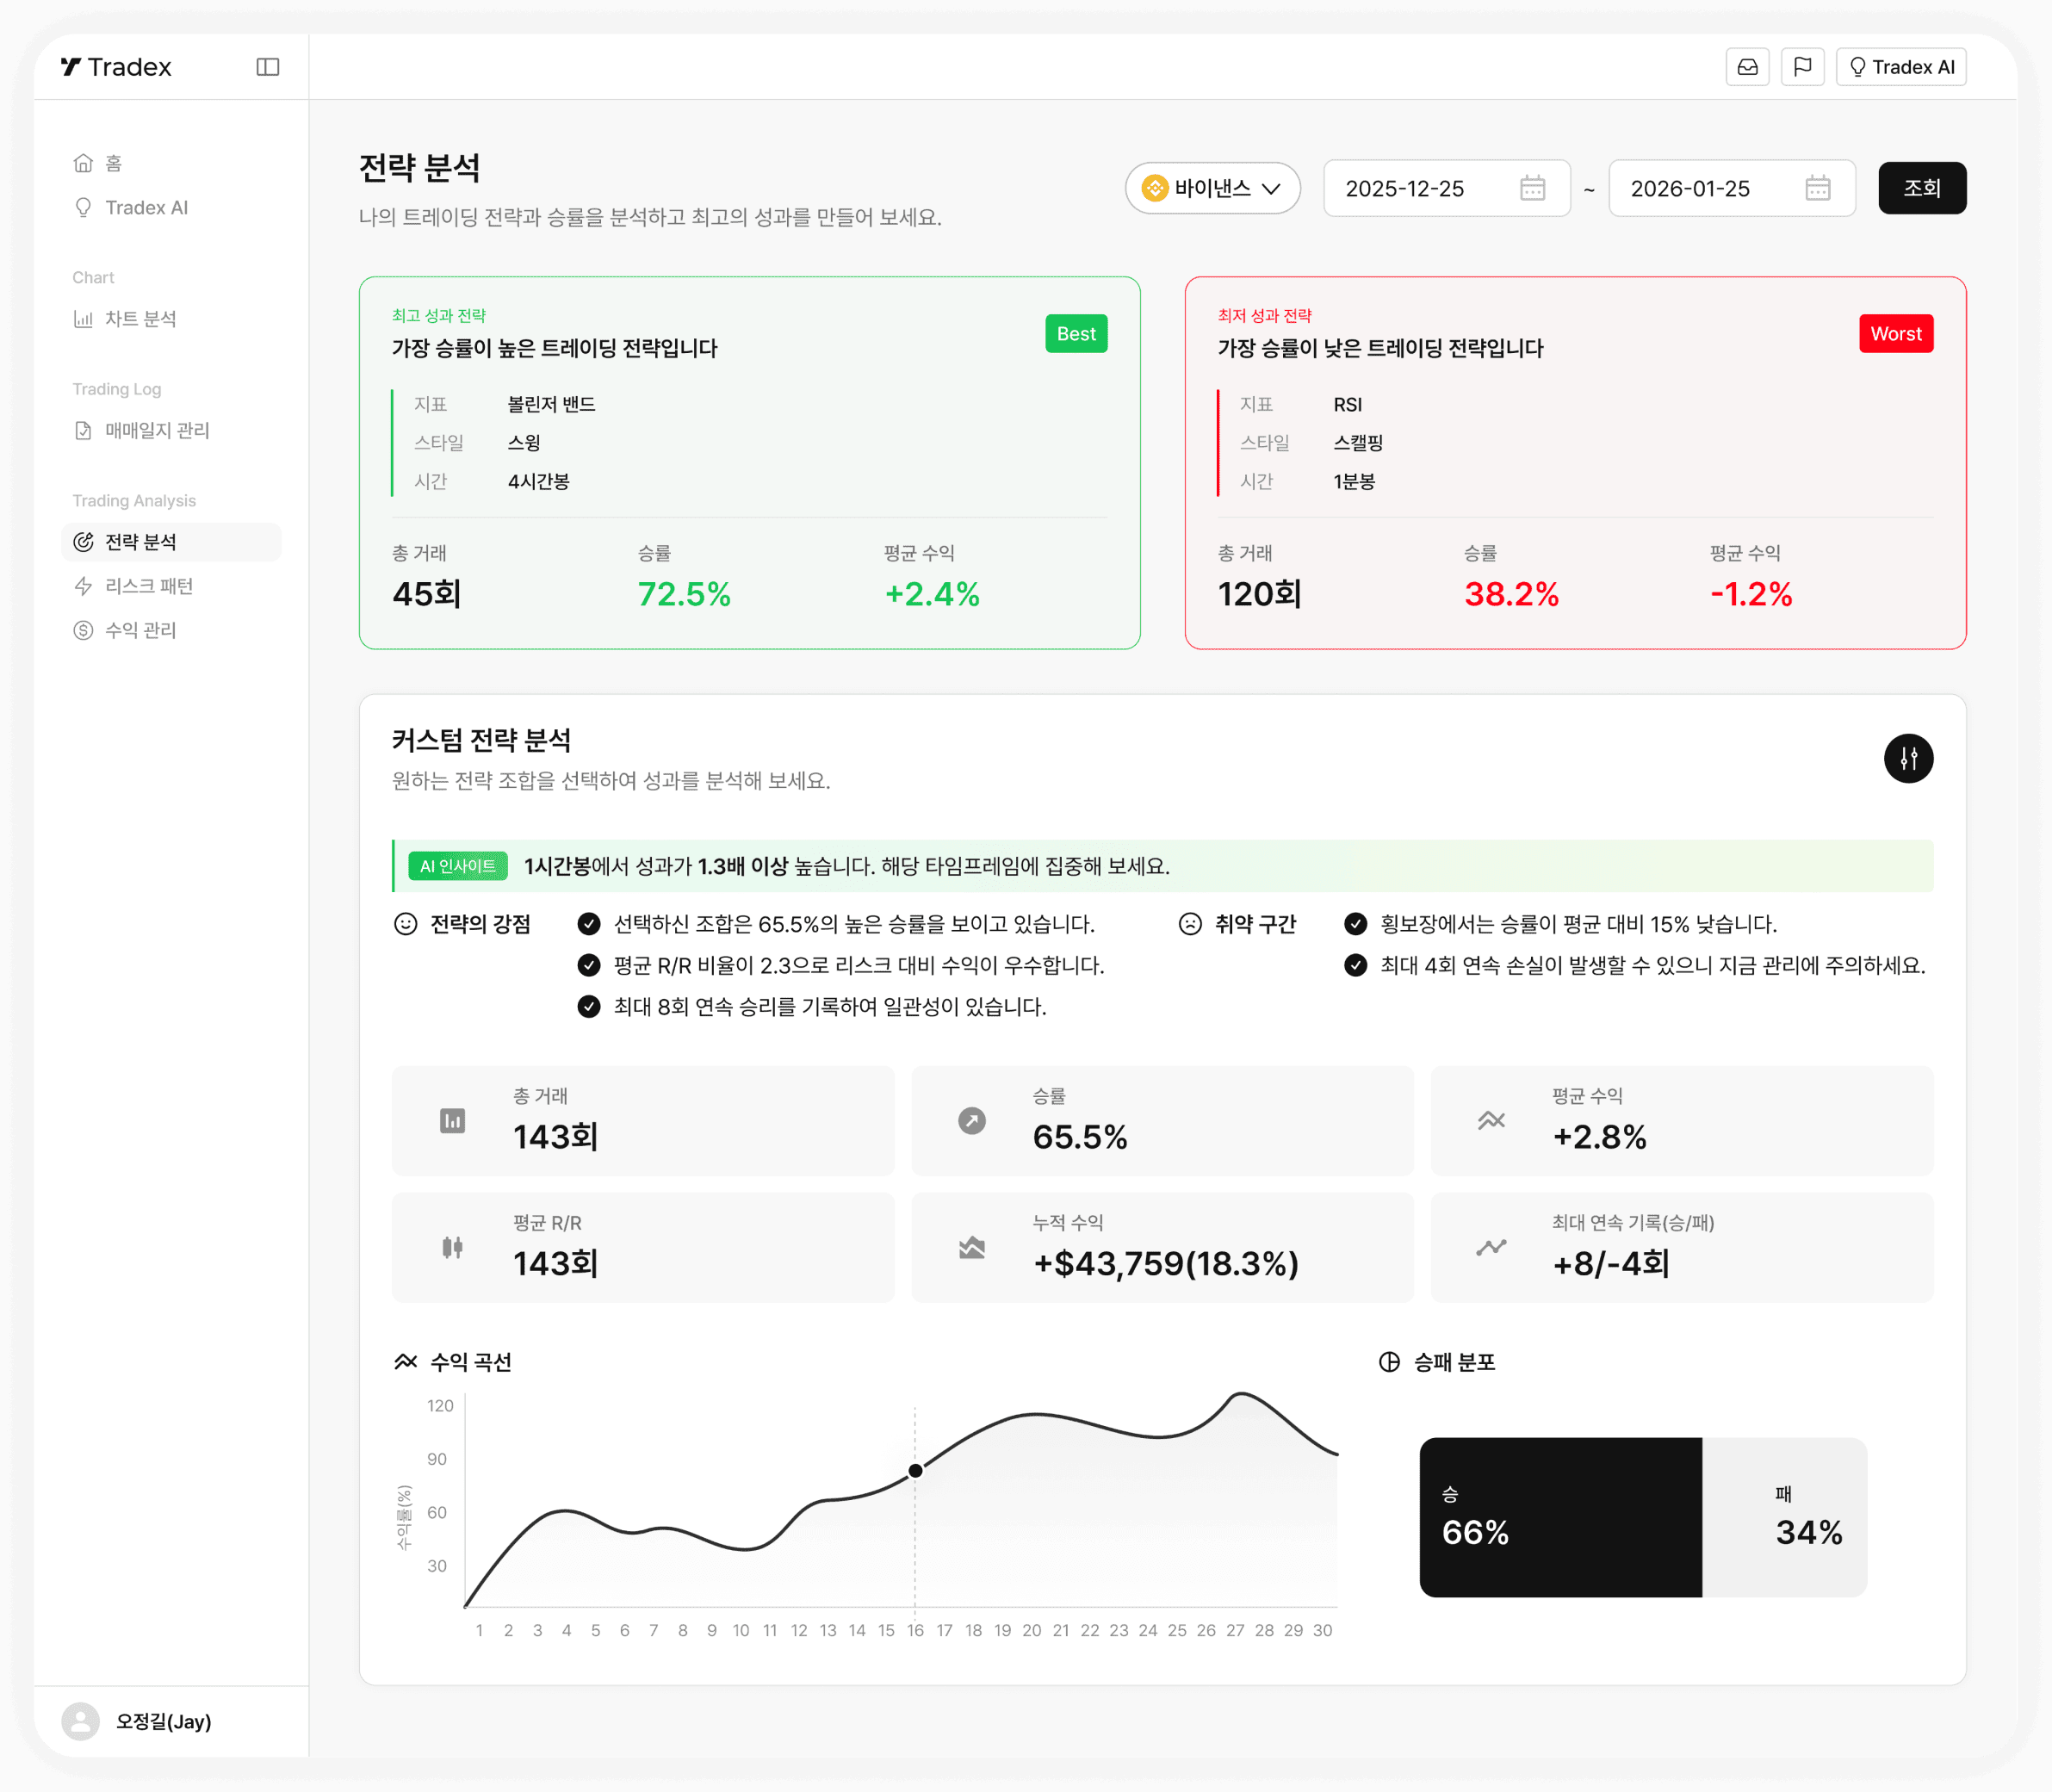2052x1792 pixels.
Task: Click sad face icon next to 취약 구간
Action: click(x=1190, y=924)
